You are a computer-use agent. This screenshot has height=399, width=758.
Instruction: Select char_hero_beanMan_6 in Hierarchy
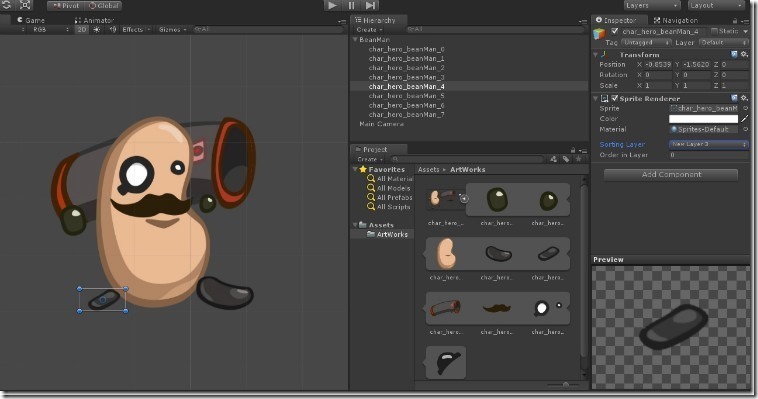(x=406, y=105)
